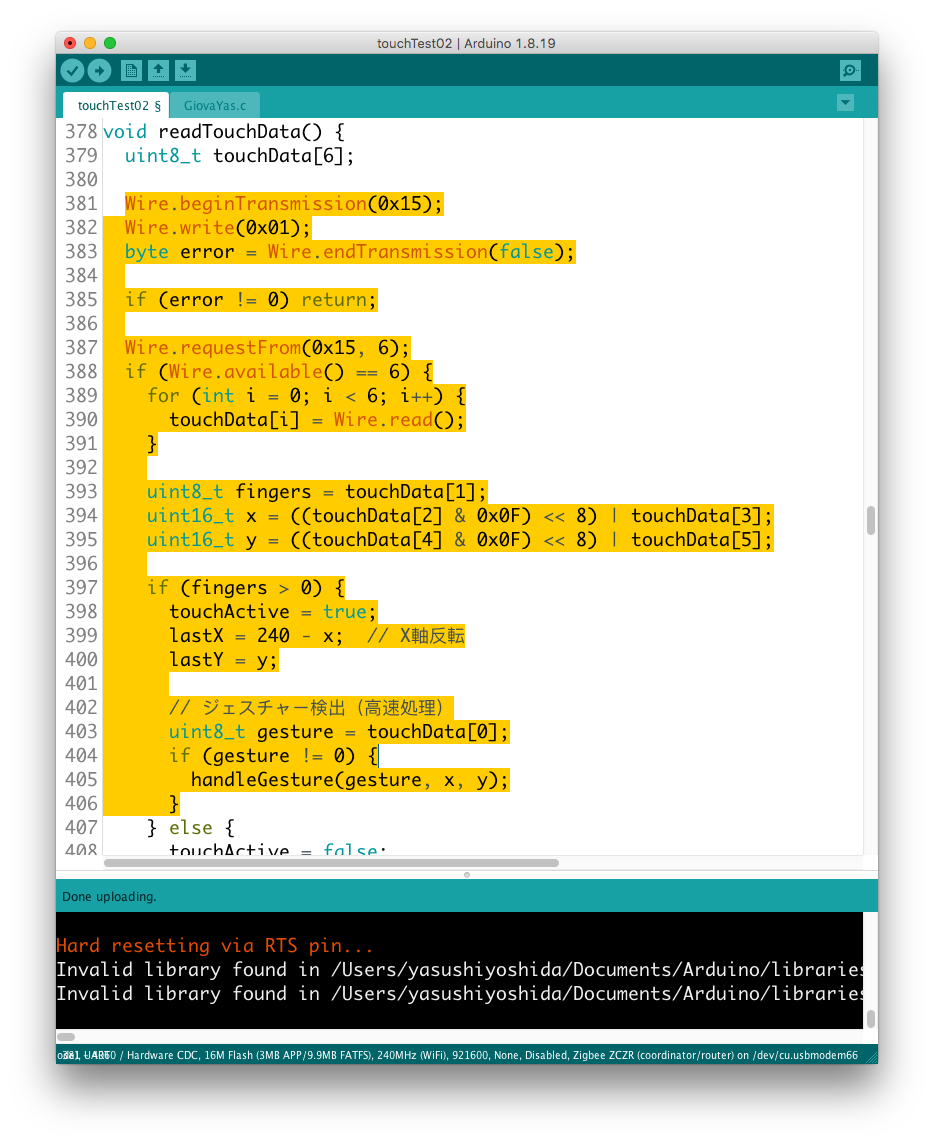The image size is (934, 1144).
Task: Click the Verify checkmark icon
Action: 72,70
